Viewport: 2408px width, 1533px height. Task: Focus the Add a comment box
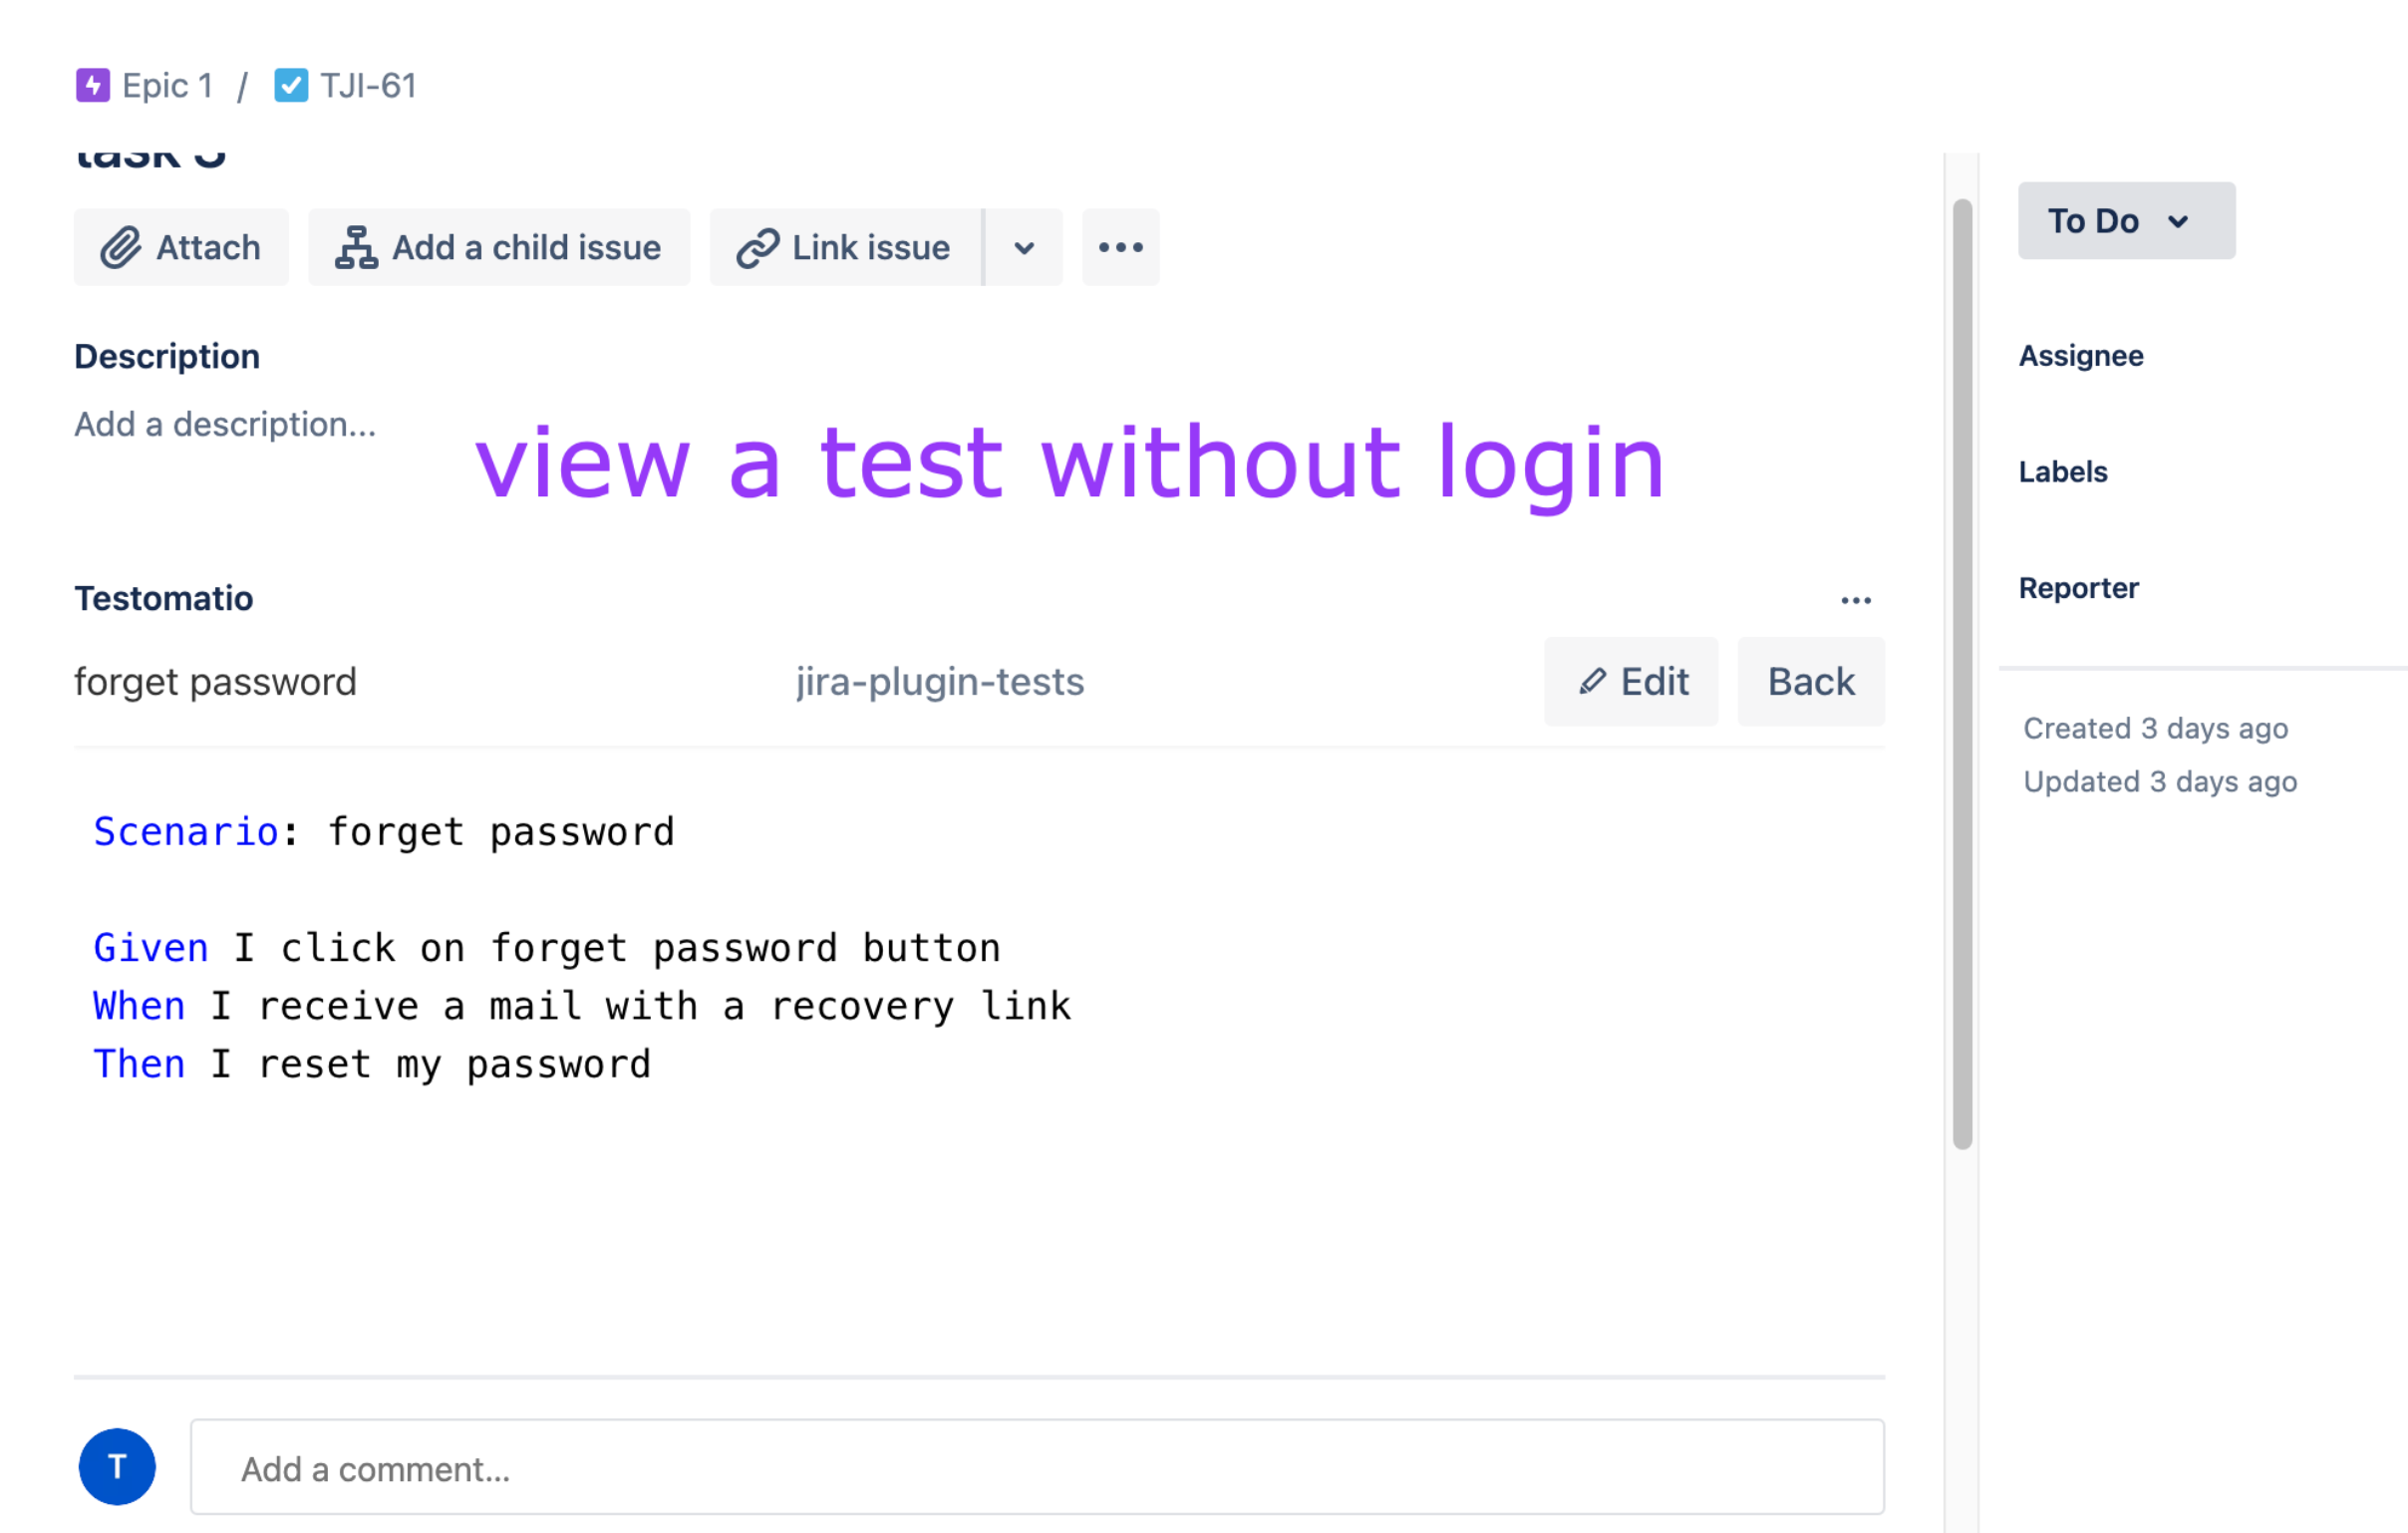[x=1037, y=1468]
